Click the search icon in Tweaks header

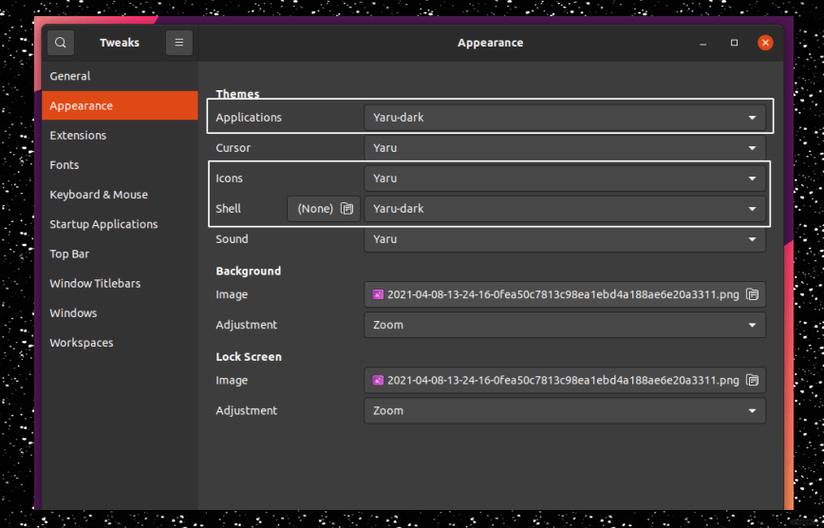coord(61,43)
